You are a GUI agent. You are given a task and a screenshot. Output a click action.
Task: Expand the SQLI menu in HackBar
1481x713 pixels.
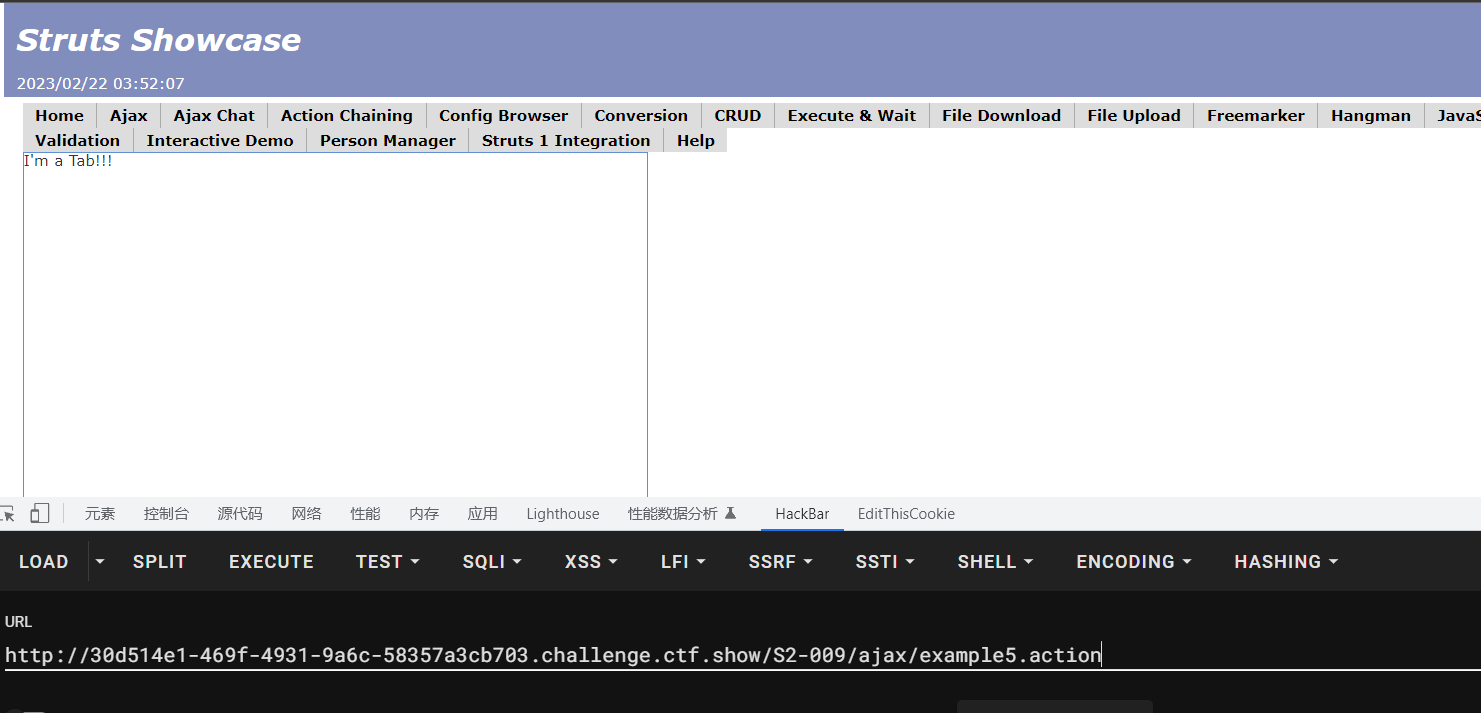point(491,562)
